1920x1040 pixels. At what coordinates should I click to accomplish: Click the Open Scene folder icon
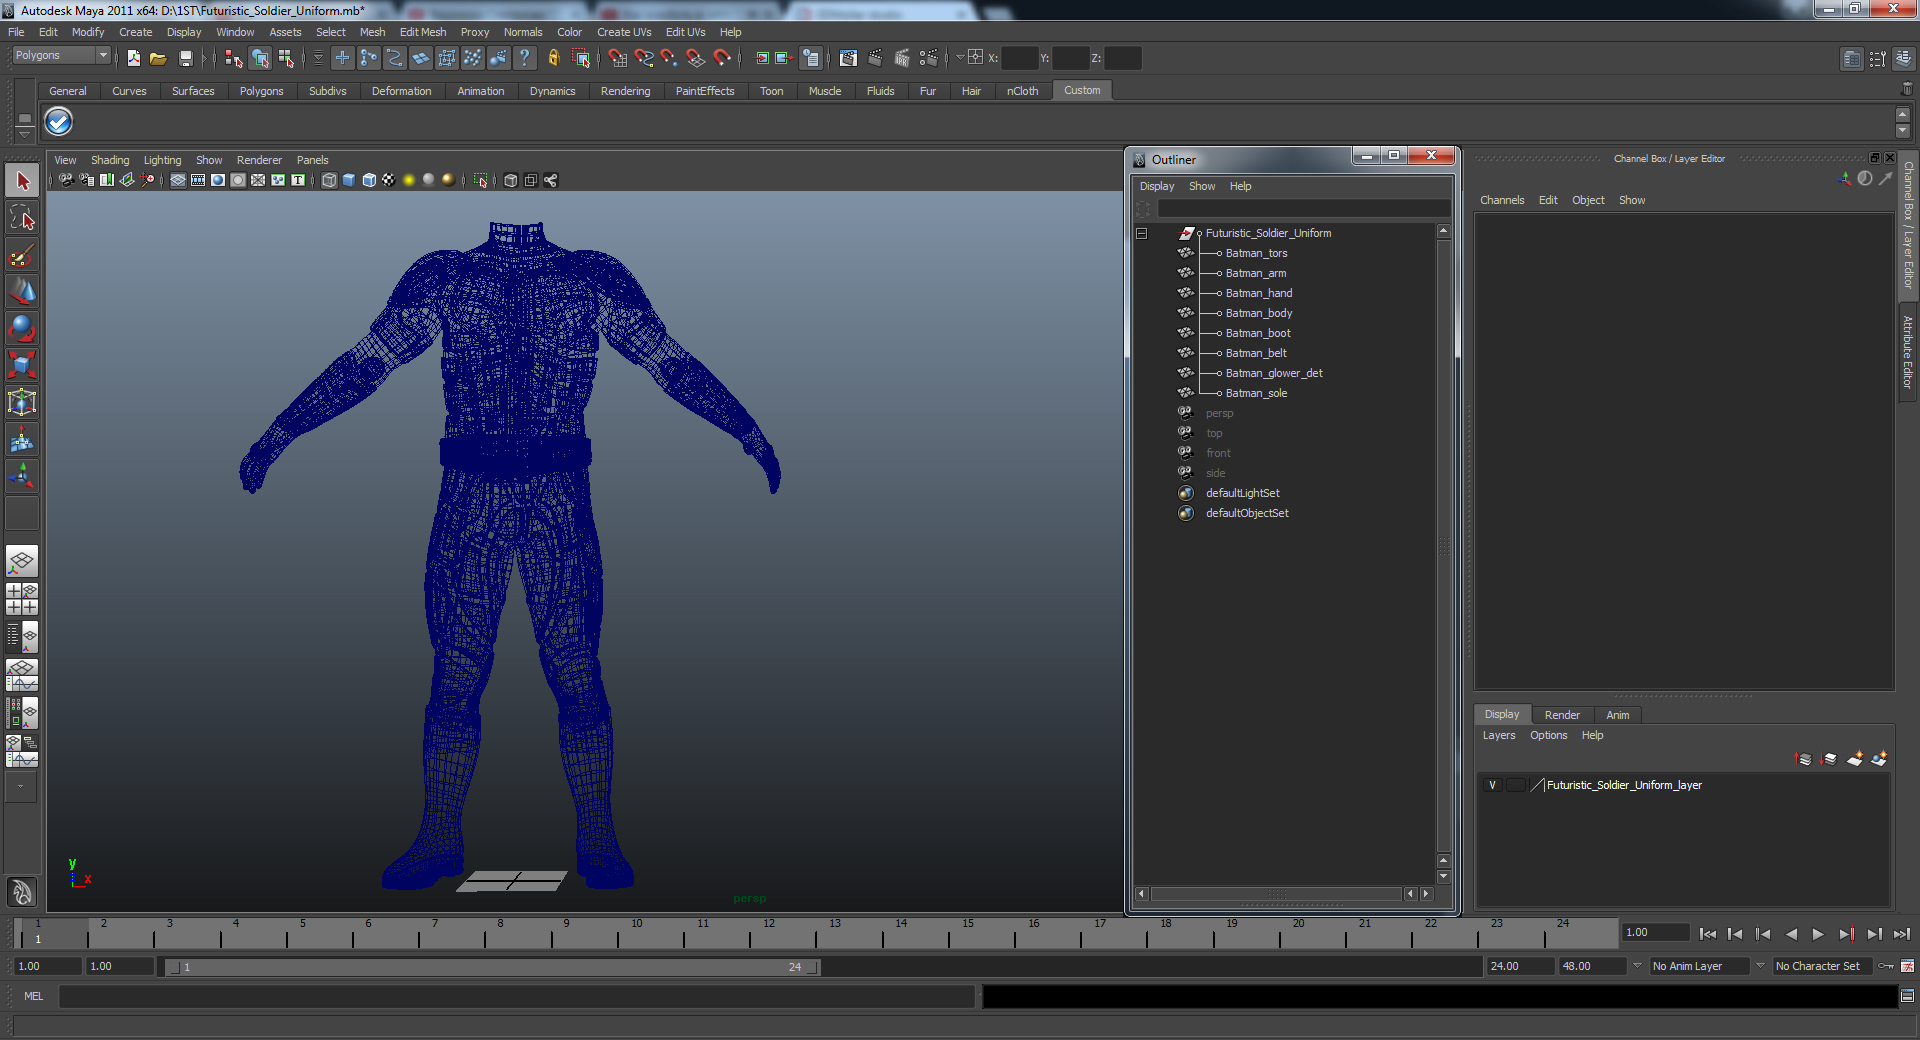tap(158, 58)
